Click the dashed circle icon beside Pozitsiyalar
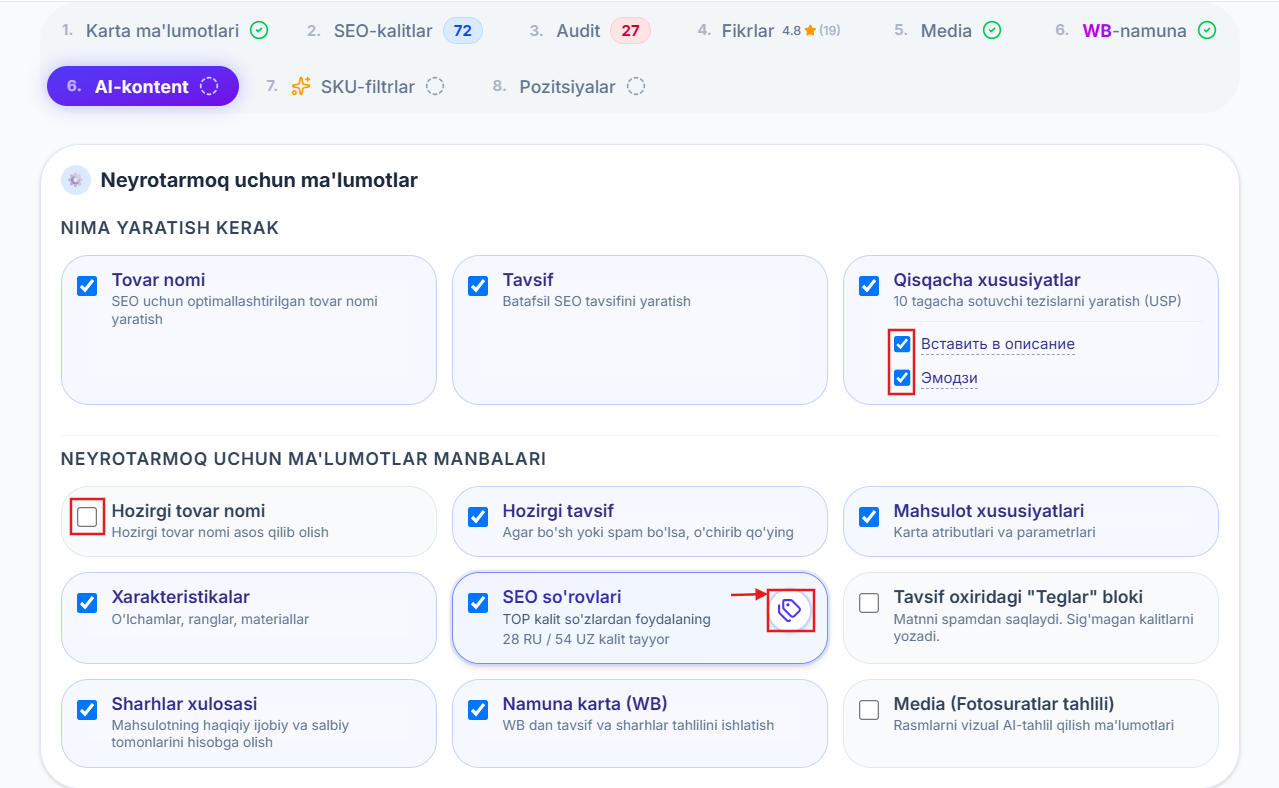The height and width of the screenshot is (788, 1279). 636,87
